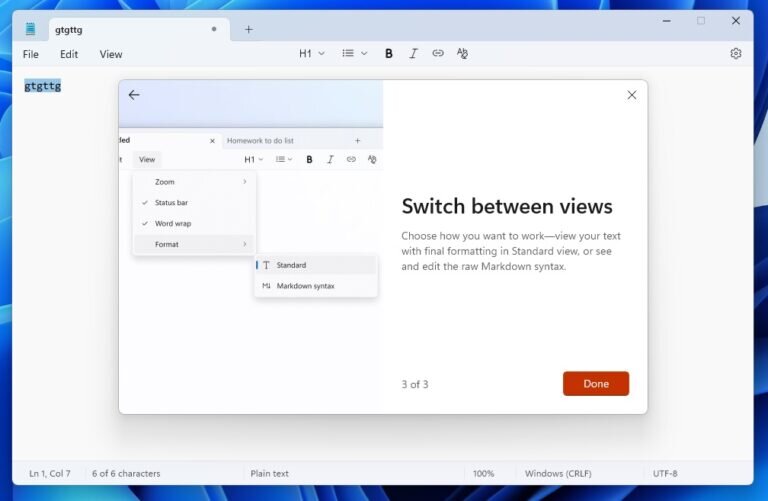The height and width of the screenshot is (501, 768).
Task: Open the H1 heading dropdown
Action: (x=311, y=54)
